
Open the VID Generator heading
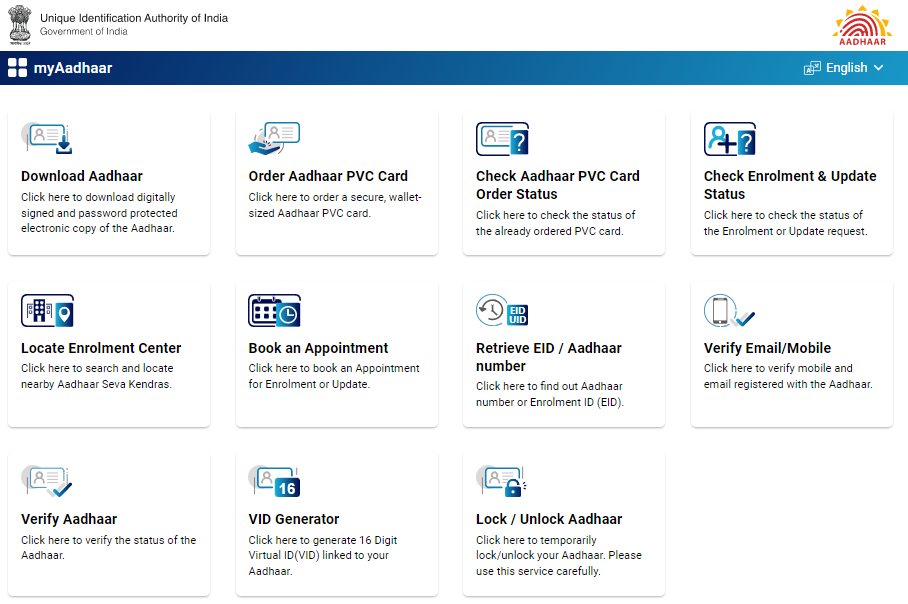pyautogui.click(x=294, y=519)
